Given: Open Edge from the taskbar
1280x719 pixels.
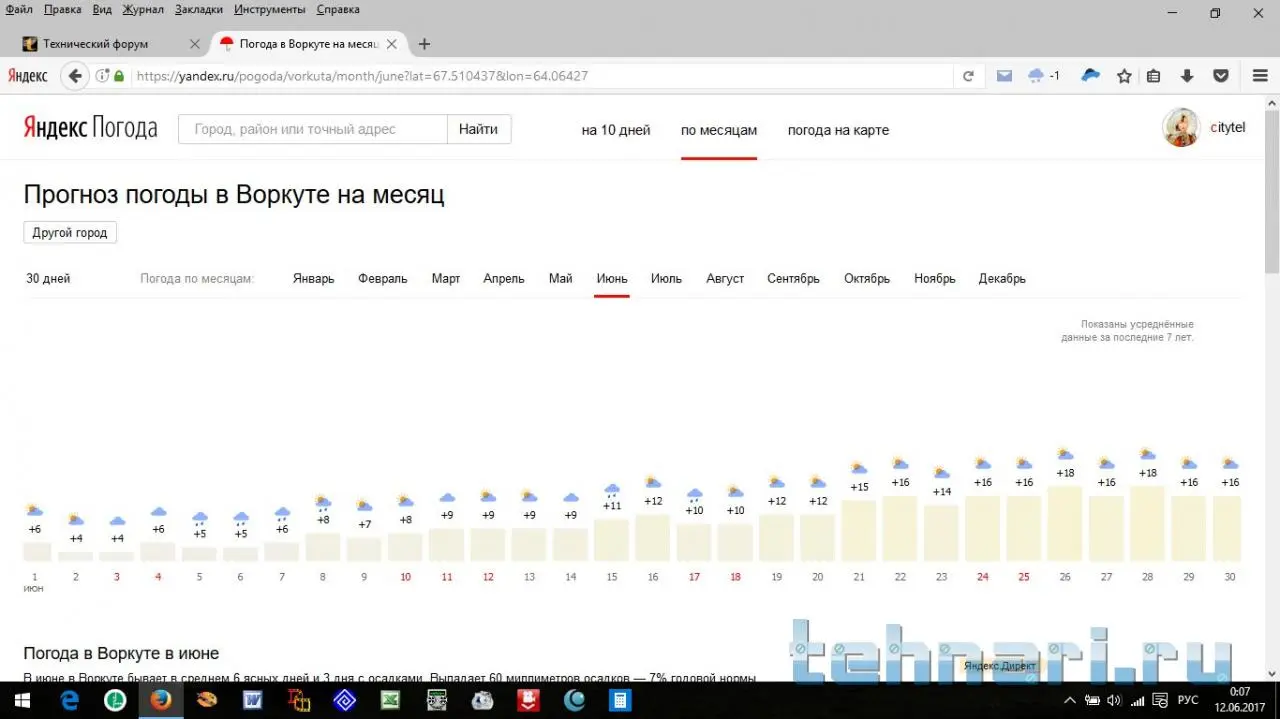Looking at the screenshot, I should click(x=69, y=700).
